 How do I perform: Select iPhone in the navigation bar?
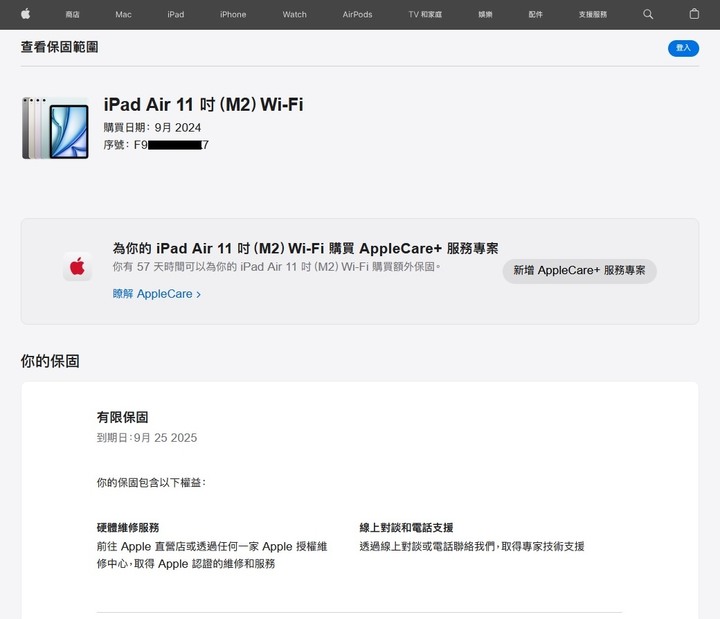[x=233, y=15]
